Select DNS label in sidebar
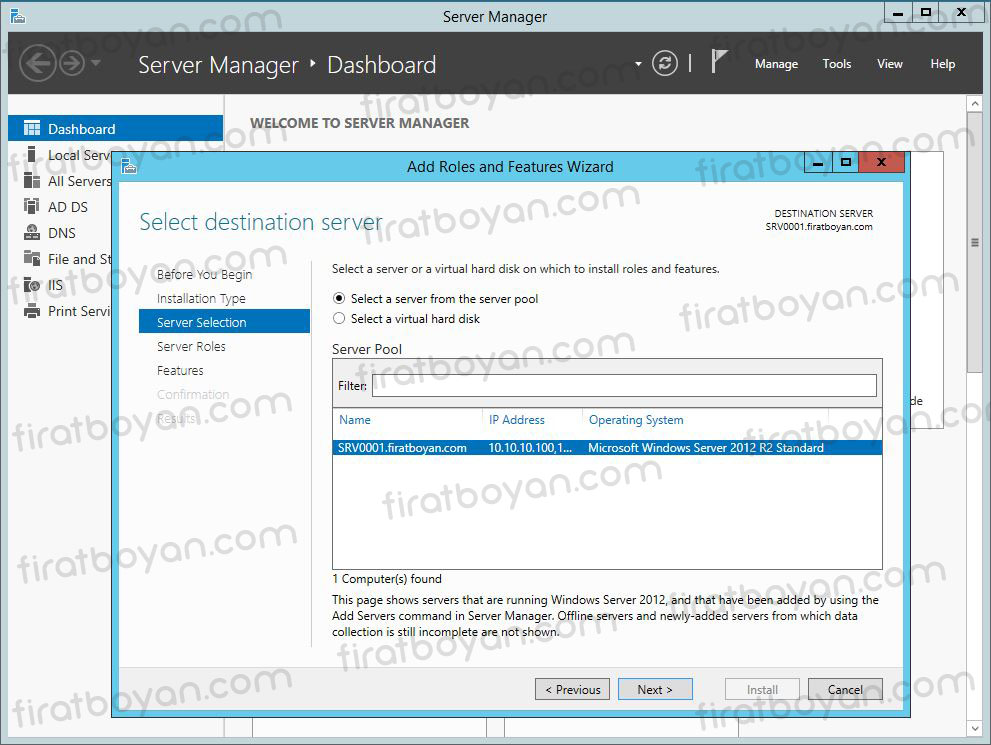The image size is (991, 745). [x=61, y=233]
